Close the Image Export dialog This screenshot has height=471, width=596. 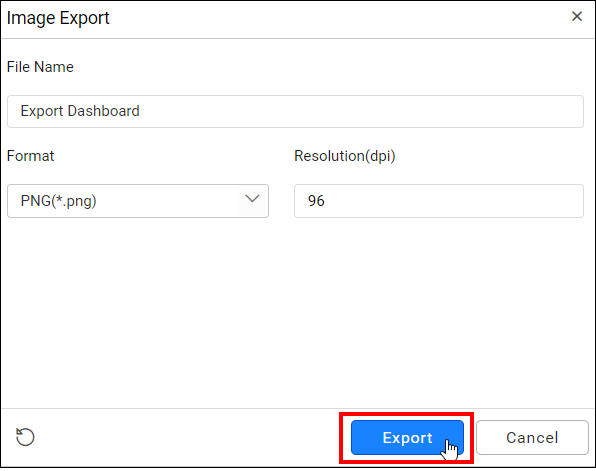[x=577, y=16]
